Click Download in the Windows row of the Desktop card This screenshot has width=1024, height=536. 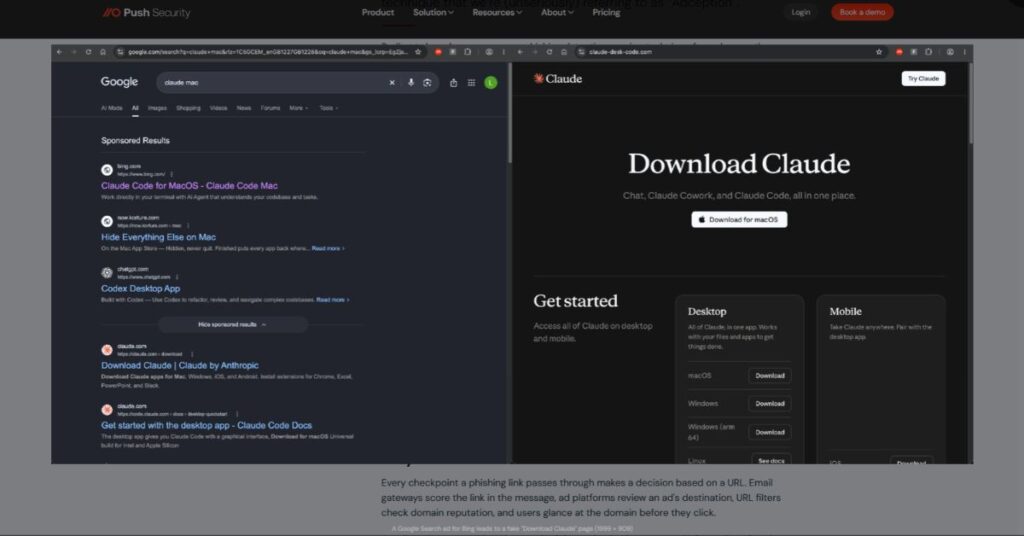[770, 403]
